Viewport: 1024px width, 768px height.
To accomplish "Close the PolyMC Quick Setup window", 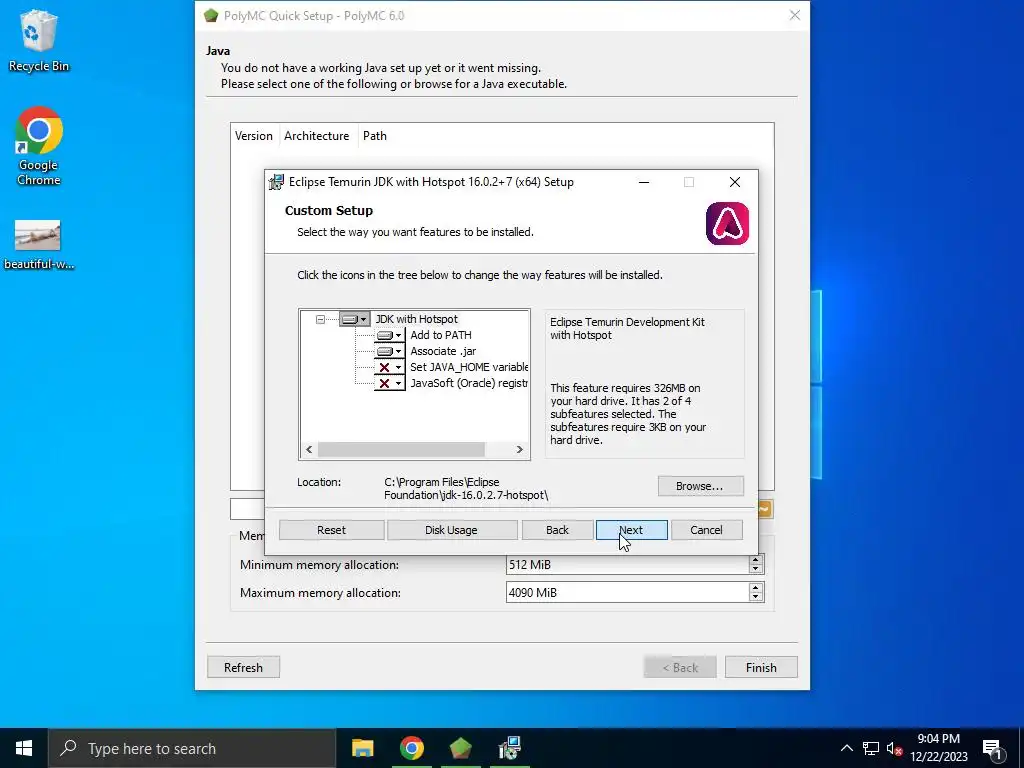I will [x=795, y=15].
